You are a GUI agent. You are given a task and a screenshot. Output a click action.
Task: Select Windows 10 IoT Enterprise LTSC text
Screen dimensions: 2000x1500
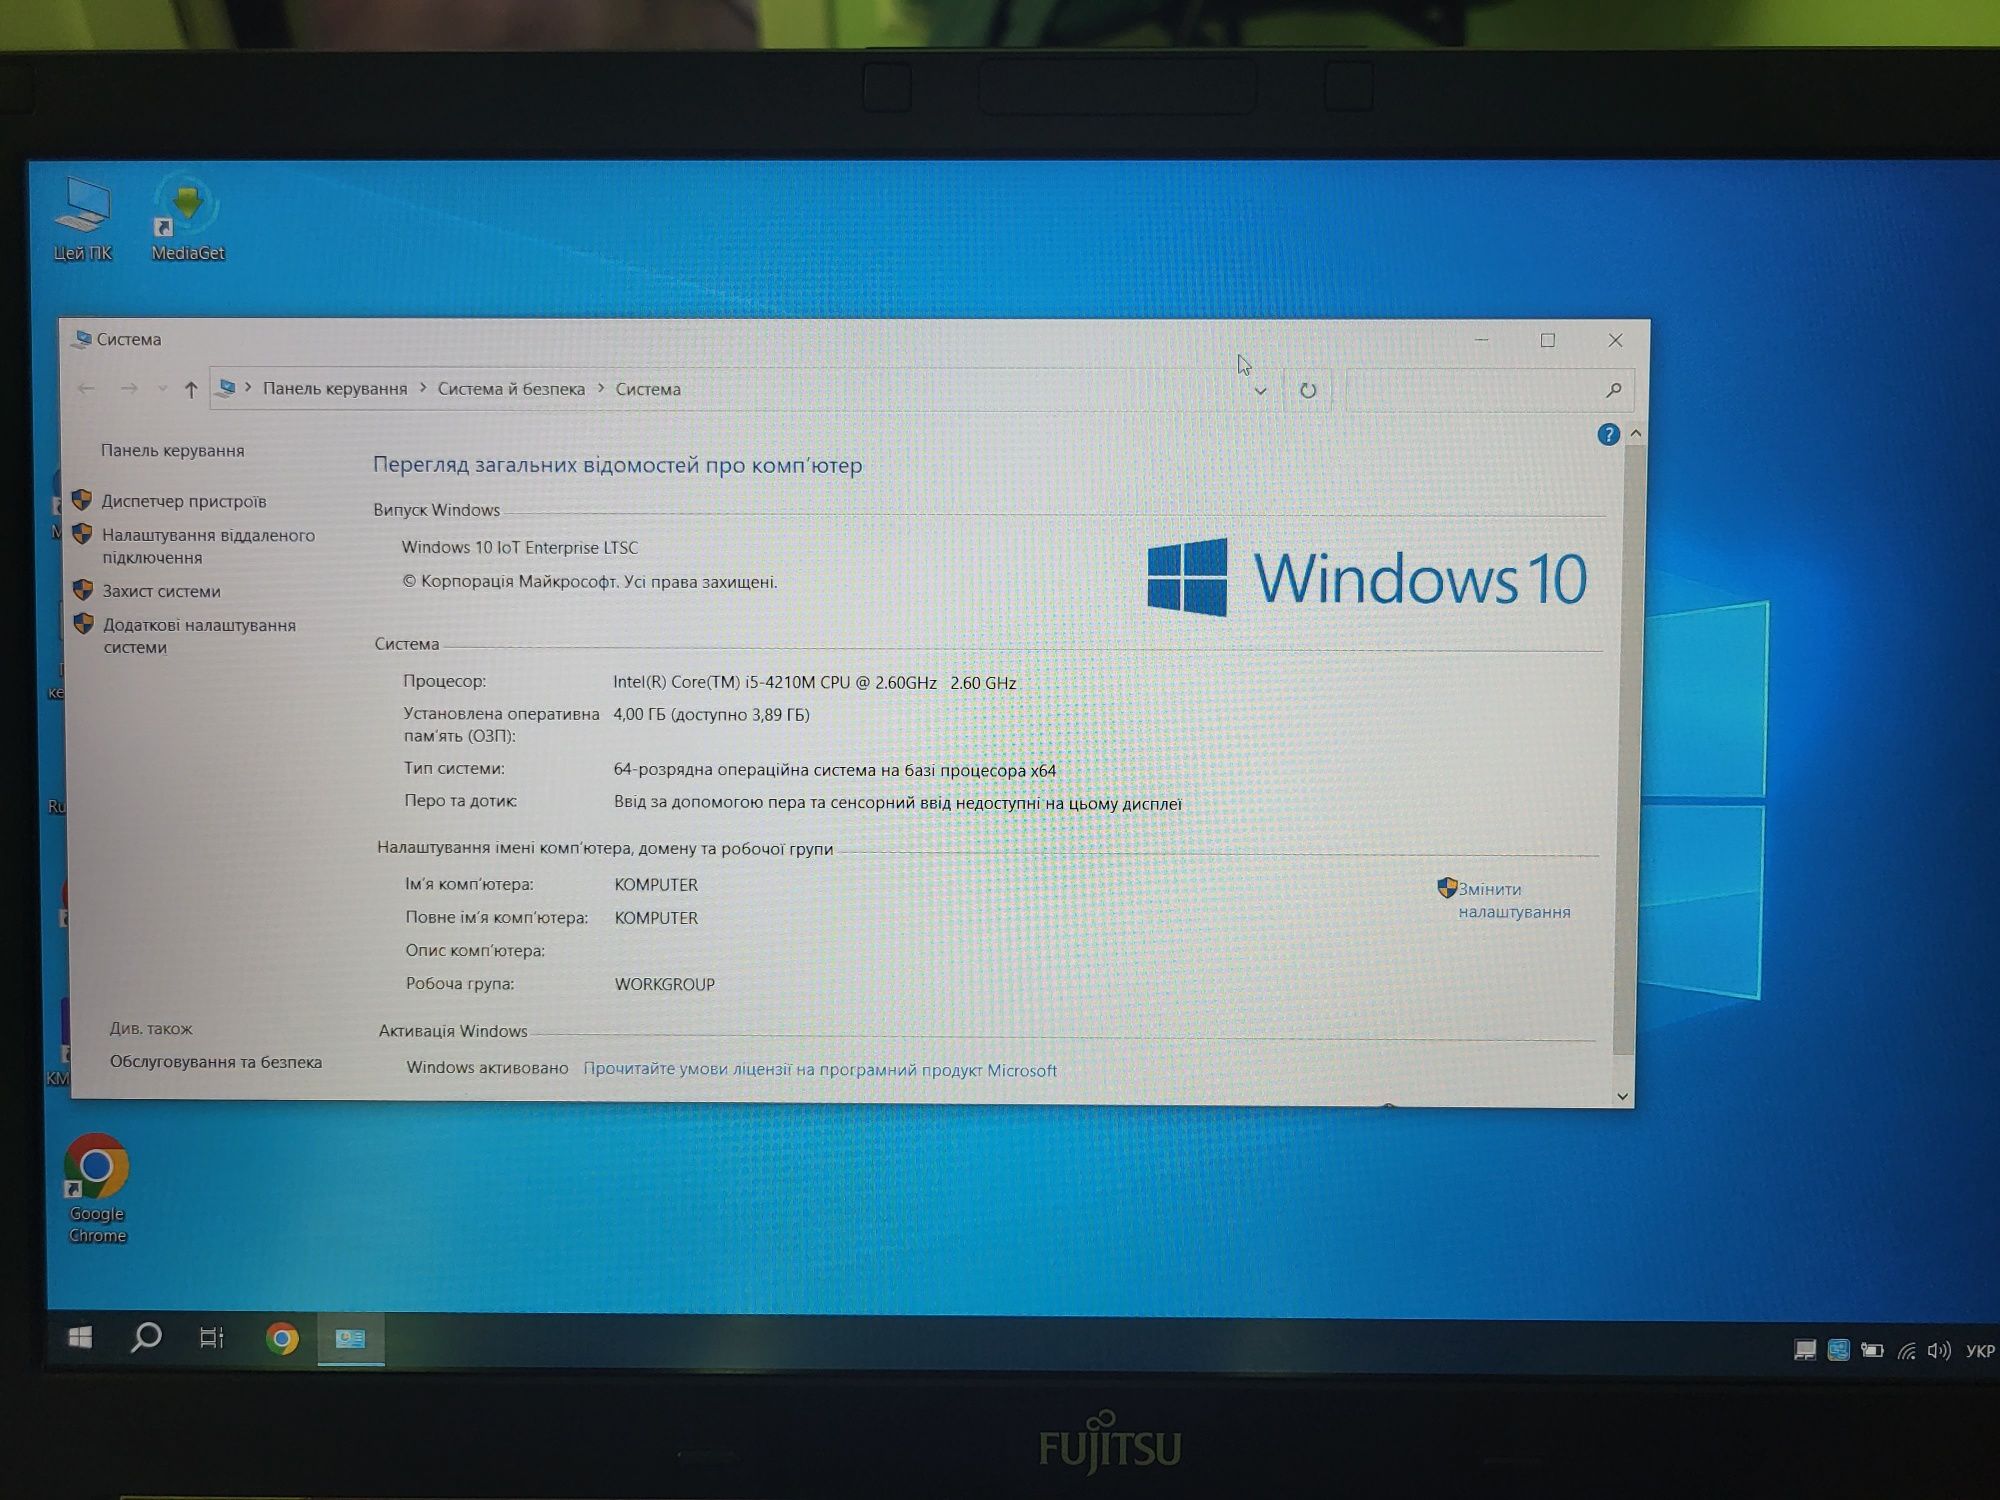(519, 547)
